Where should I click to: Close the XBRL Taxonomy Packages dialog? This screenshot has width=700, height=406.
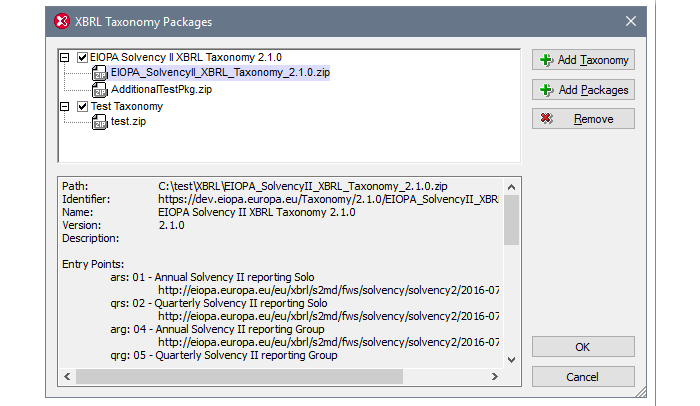coord(630,21)
